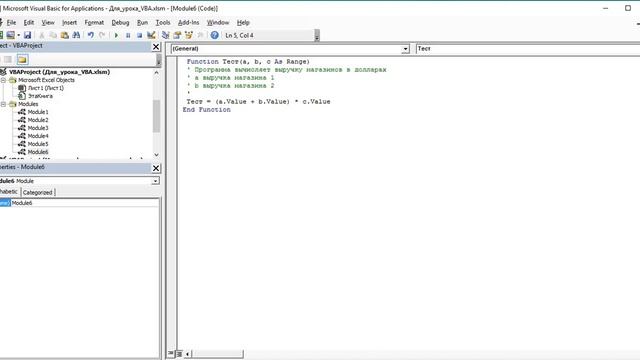The image size is (640, 360).
Task: Open the Tools menu
Action: [x=163, y=22]
